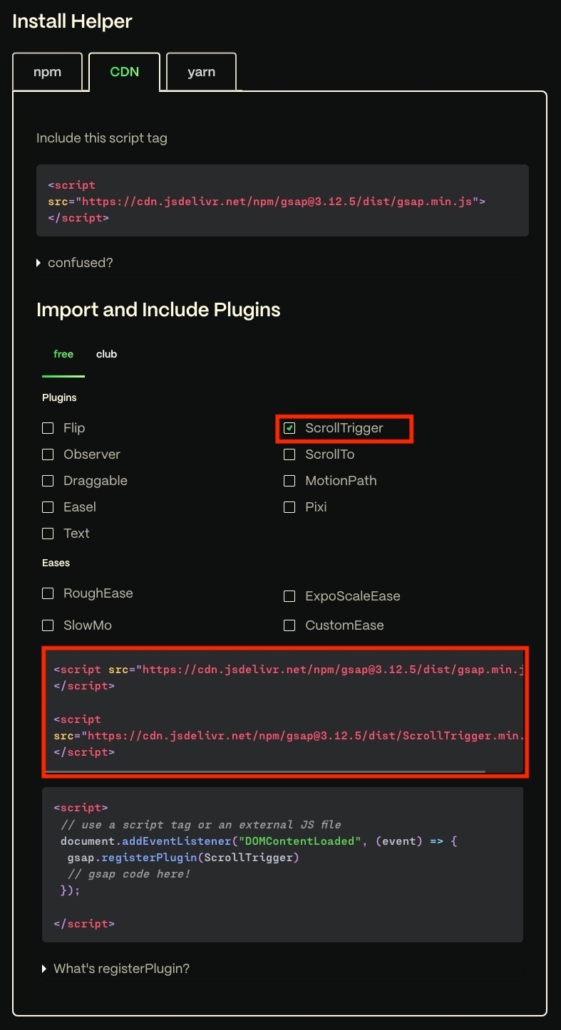Enable the ScrollTo plugin checkbox
Screen dimensions: 561x1030
(x=289, y=455)
